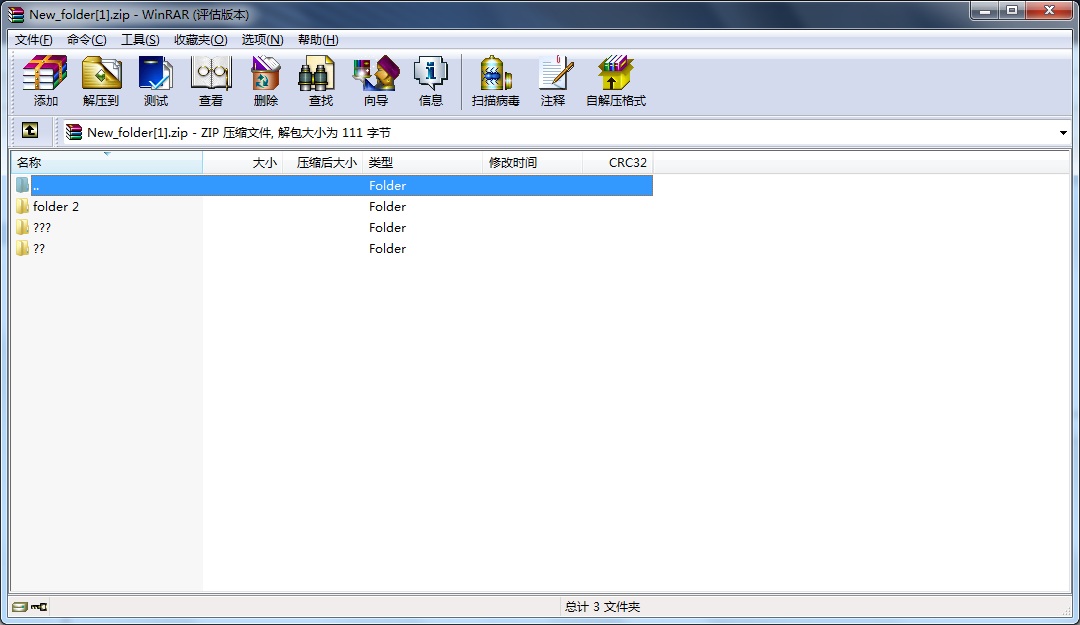Launch the Wizard (向导) tool
This screenshot has height=625, width=1080.
[x=376, y=81]
